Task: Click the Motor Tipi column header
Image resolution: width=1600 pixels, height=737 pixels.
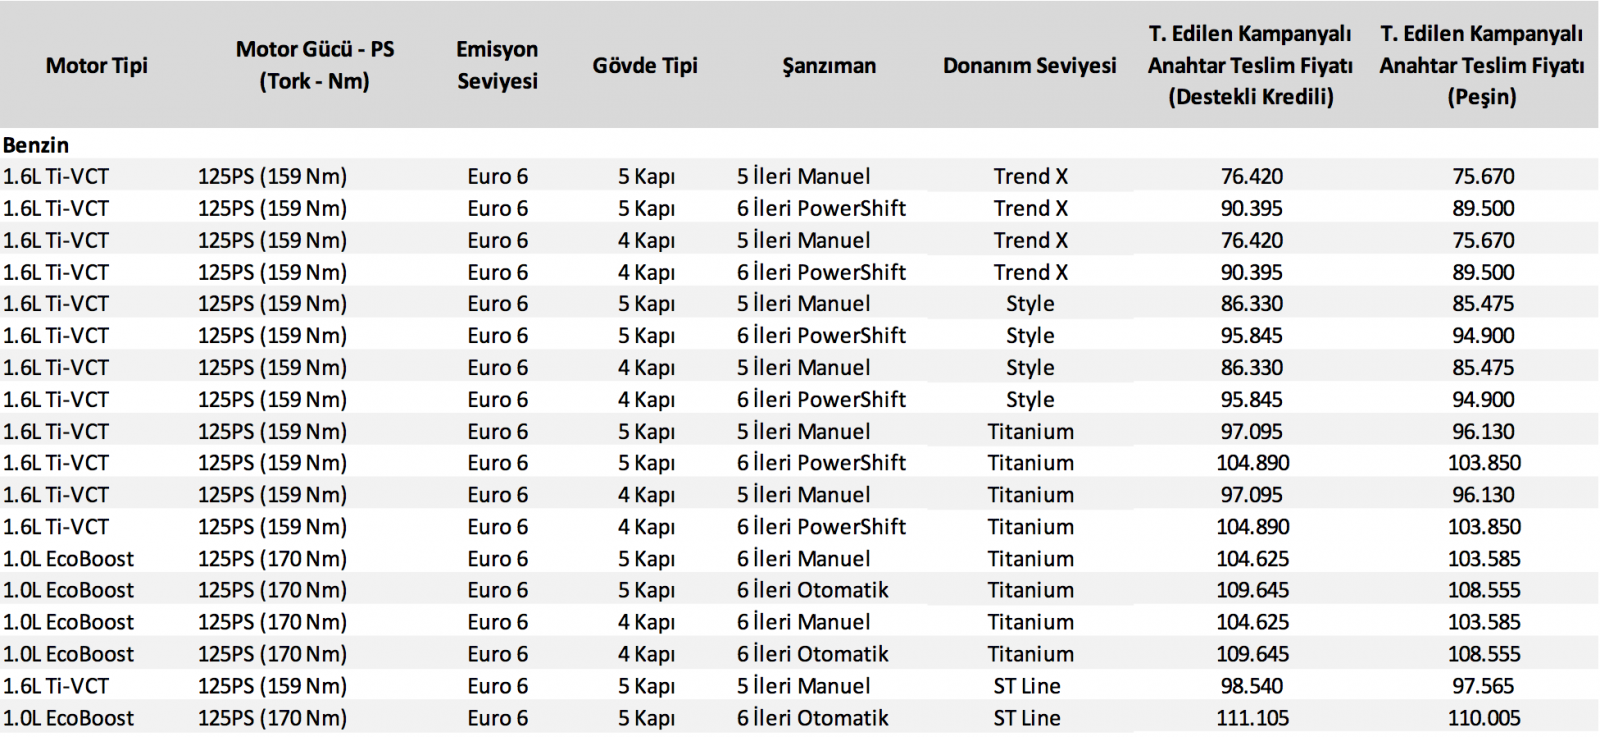Action: 97,65
